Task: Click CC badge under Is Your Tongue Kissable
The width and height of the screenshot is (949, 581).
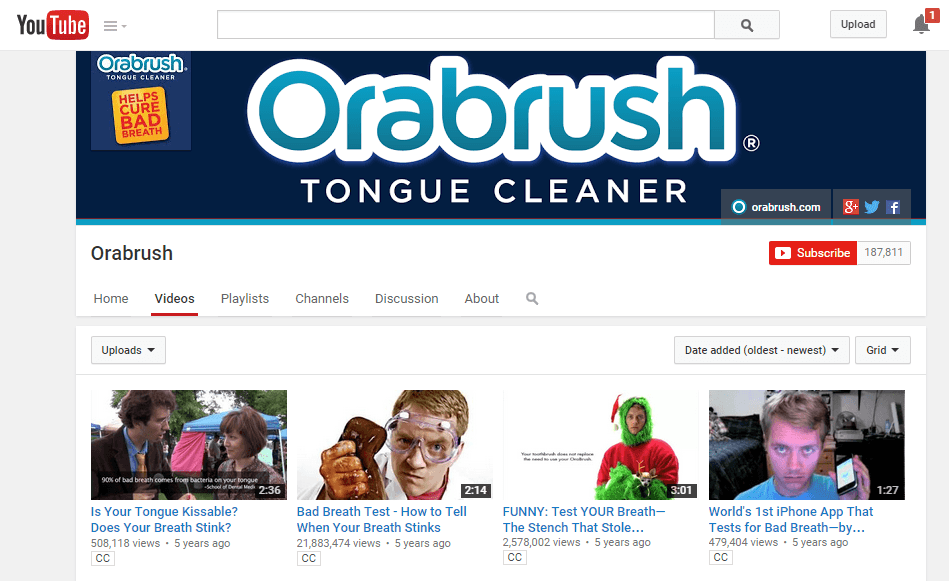Action: [103, 558]
